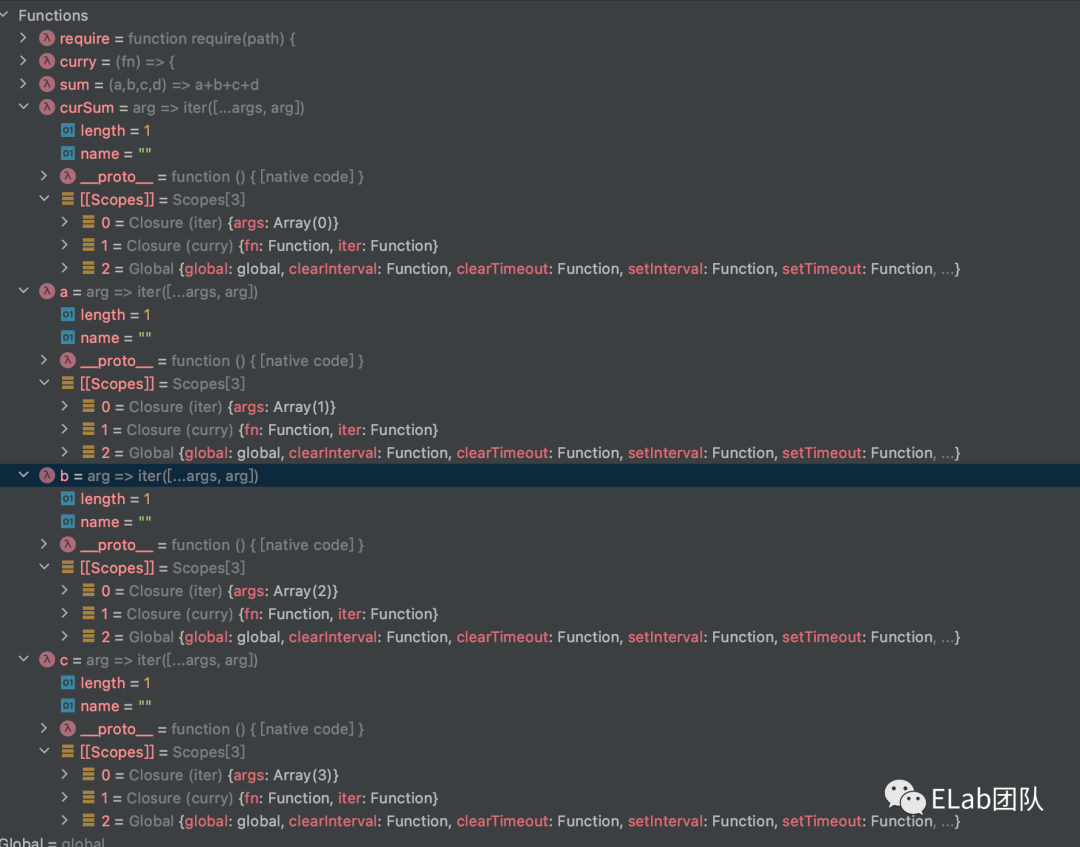Click the list icon of Closure (iter) Array(2)
The height and width of the screenshot is (847, 1080).
point(88,590)
